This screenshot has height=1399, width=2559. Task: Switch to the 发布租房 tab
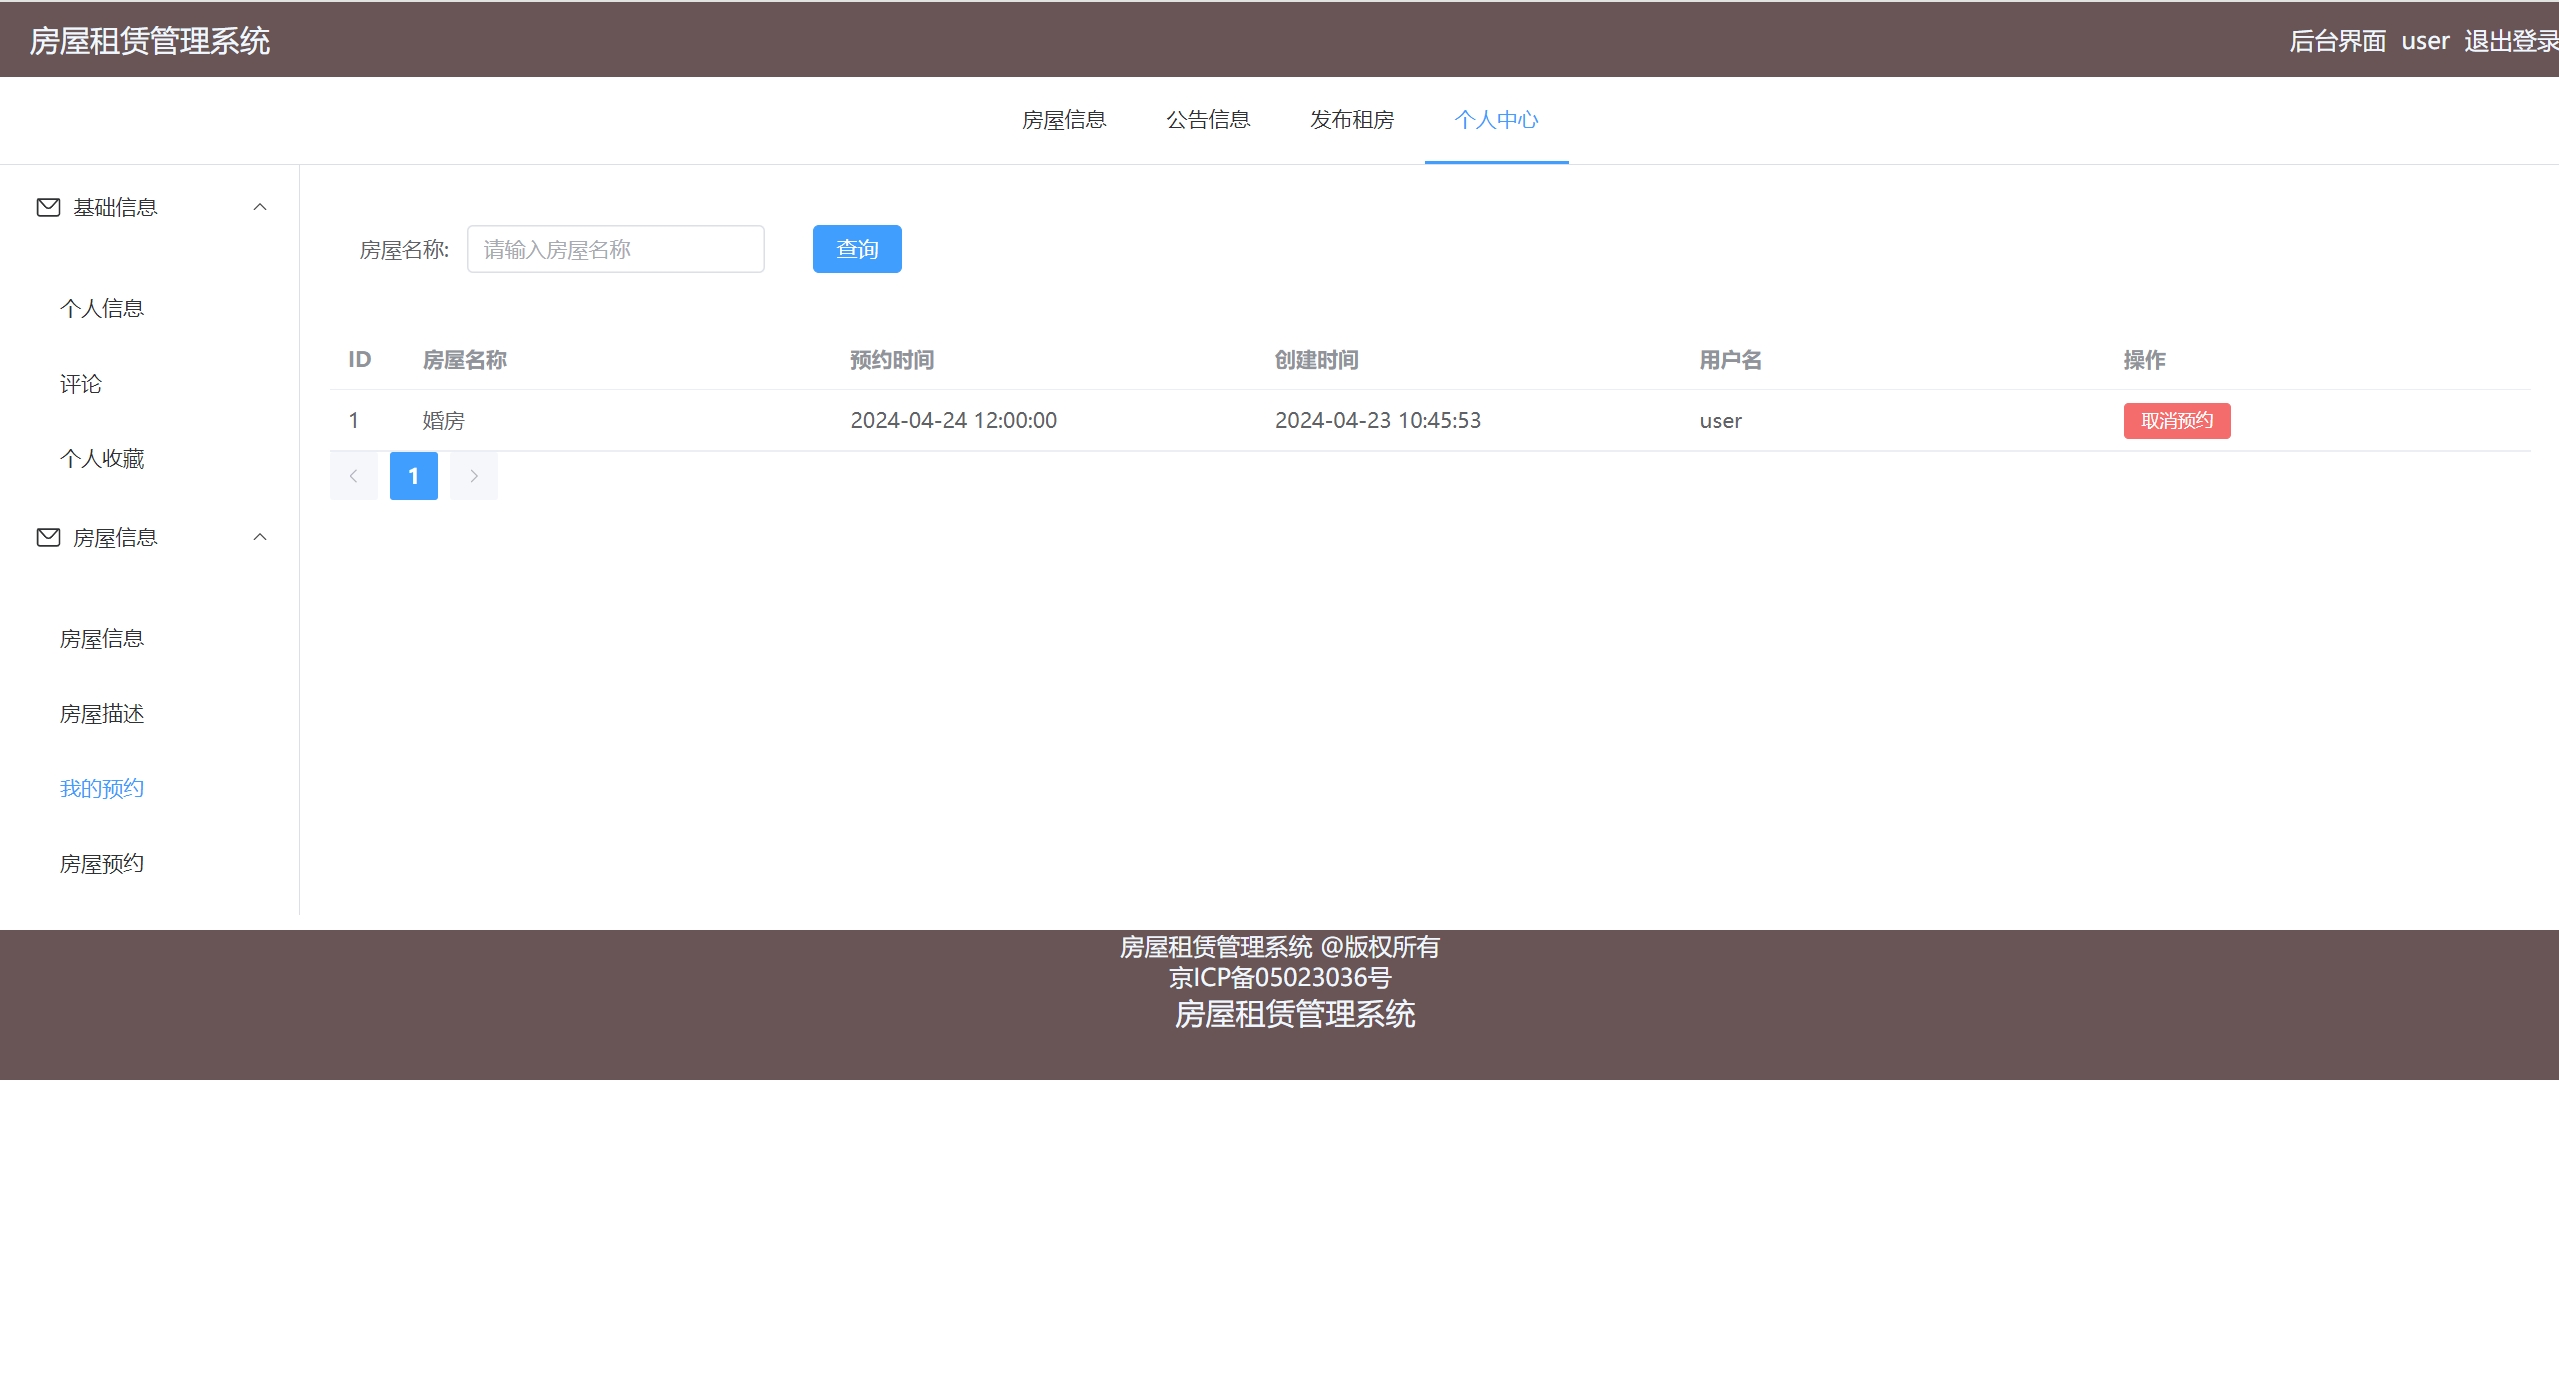point(1352,120)
